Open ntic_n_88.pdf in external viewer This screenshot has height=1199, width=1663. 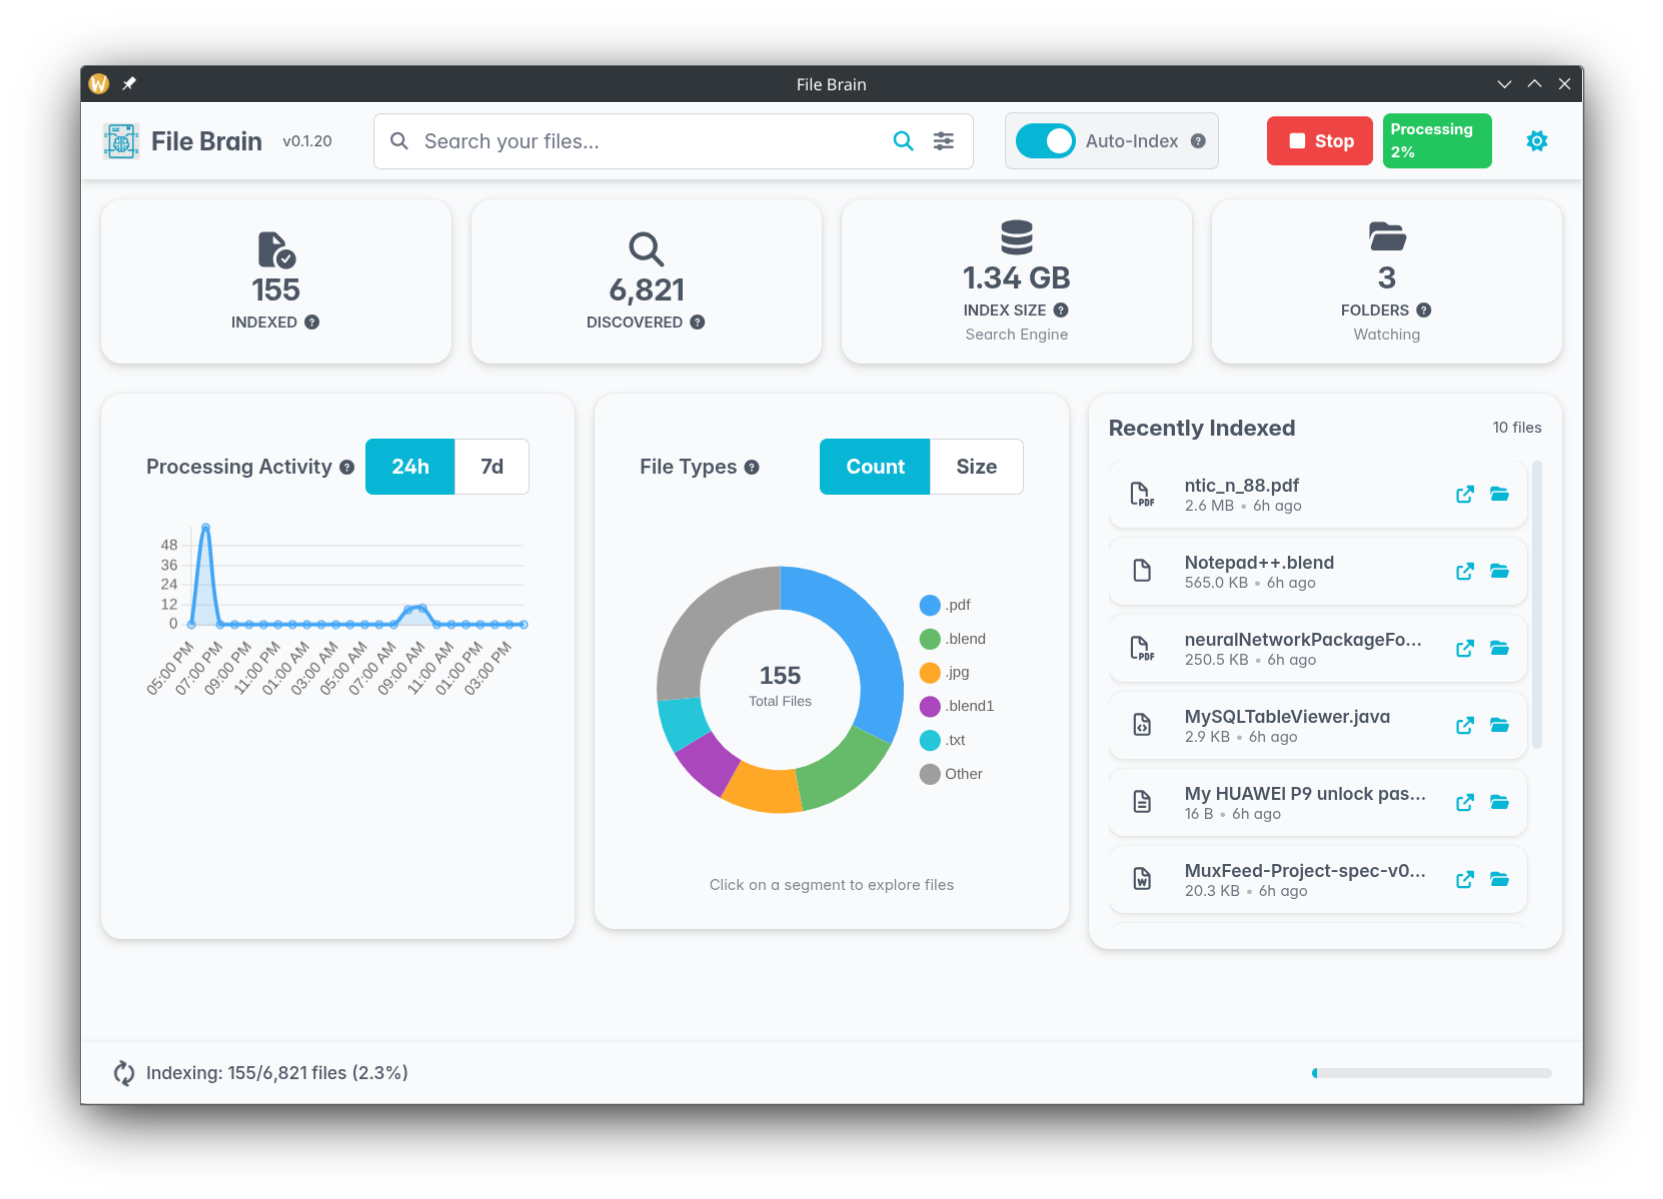pos(1465,494)
